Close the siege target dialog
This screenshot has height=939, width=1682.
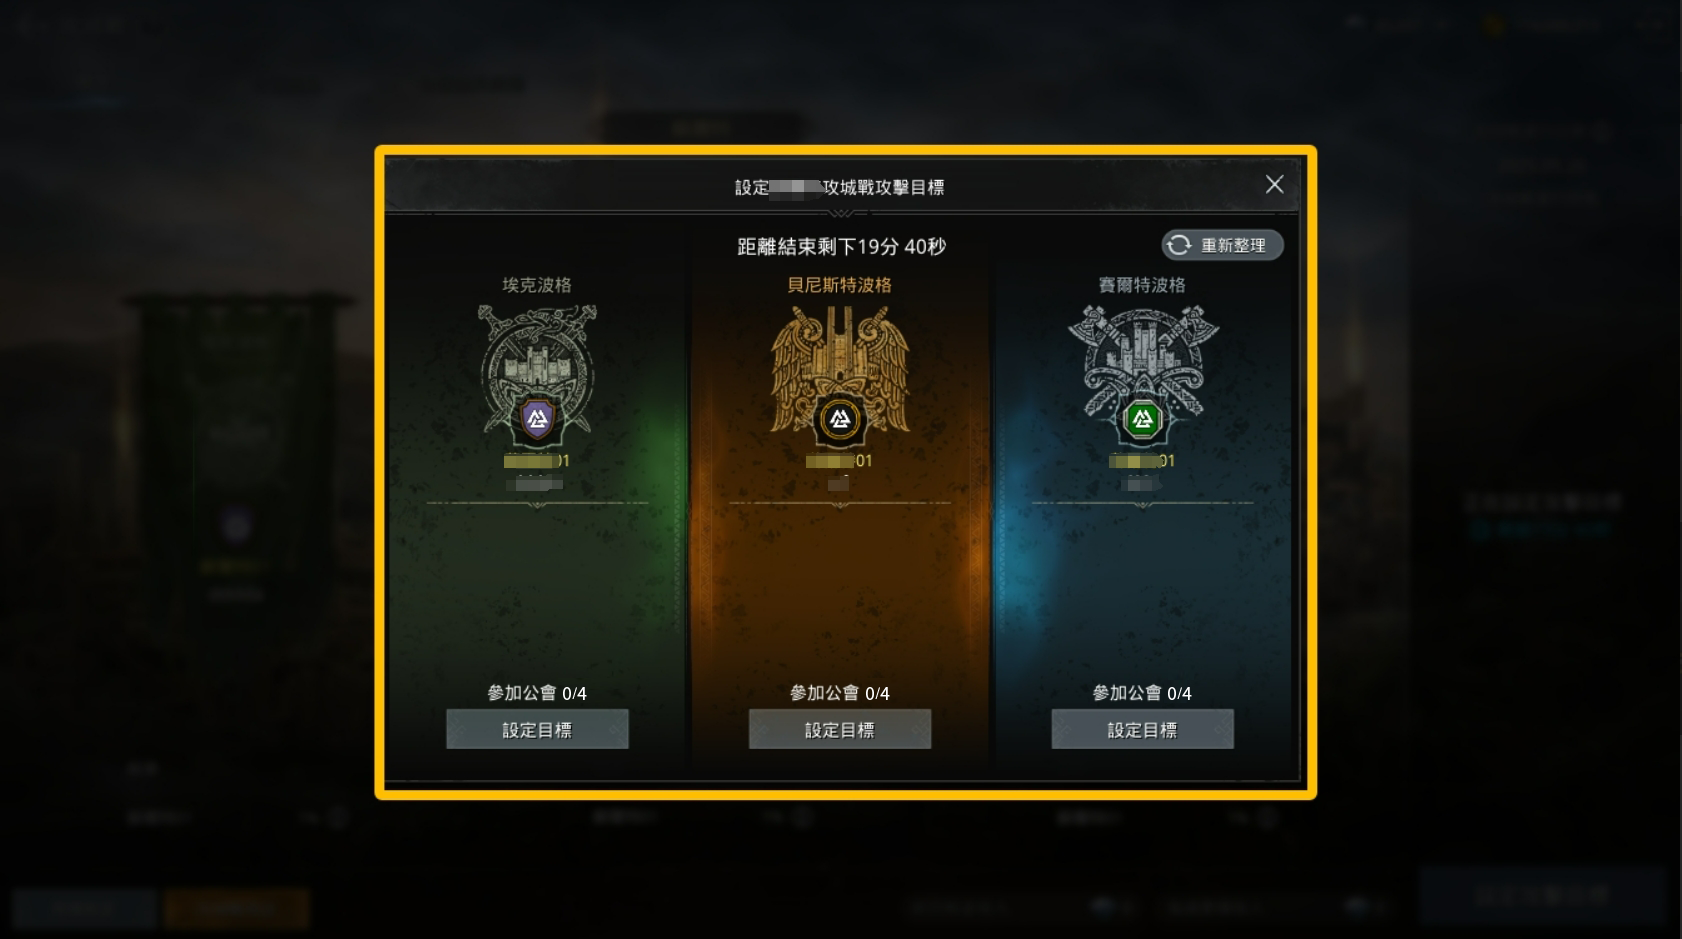(1274, 185)
